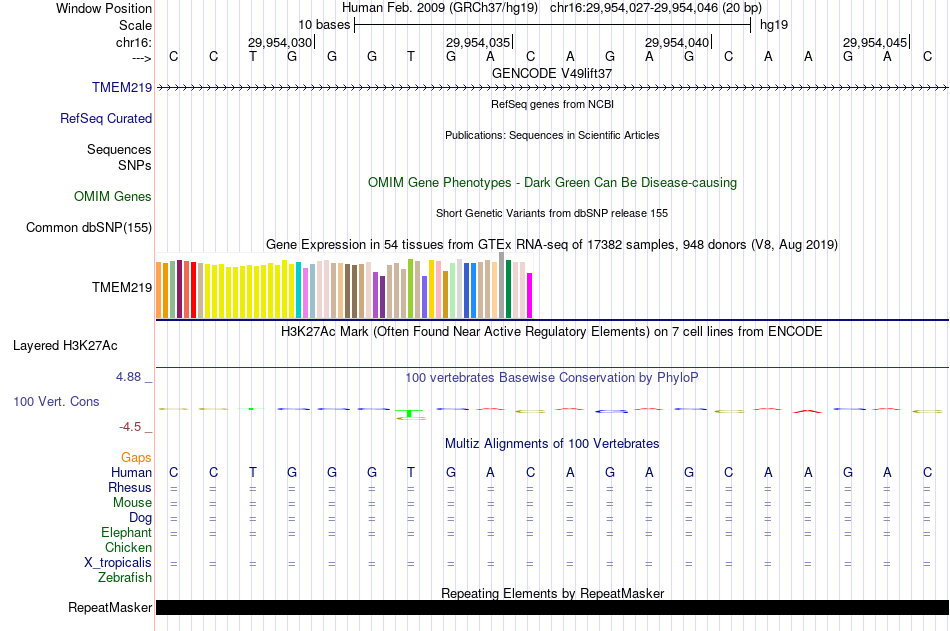Click the GENCODE V49lift37 track title
950x631 pixels.
[x=552, y=73]
